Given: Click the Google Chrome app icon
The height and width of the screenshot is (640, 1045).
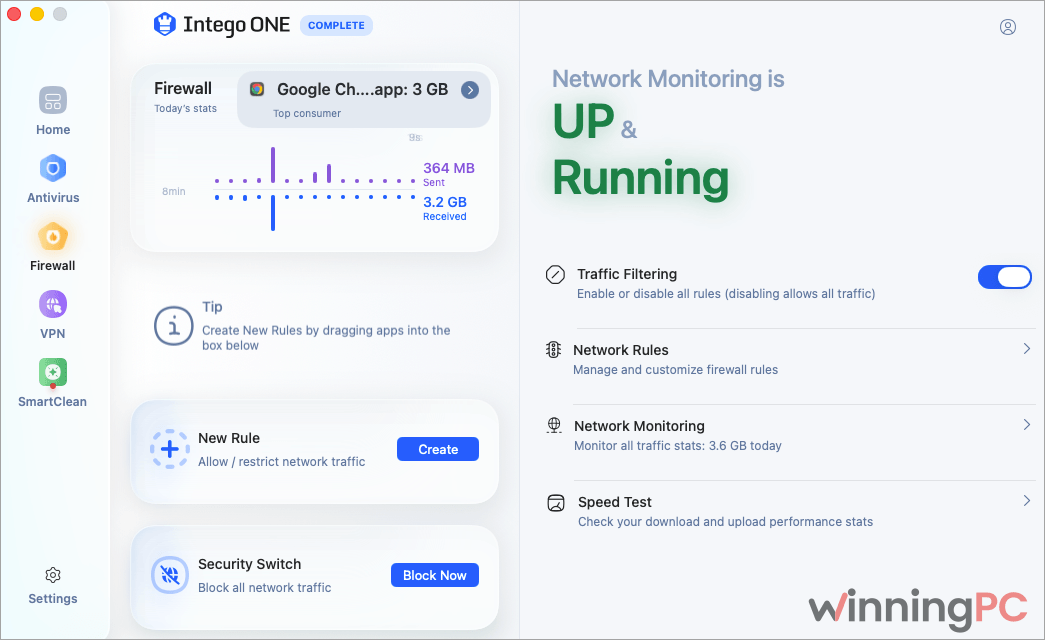Looking at the screenshot, I should click(x=257, y=89).
